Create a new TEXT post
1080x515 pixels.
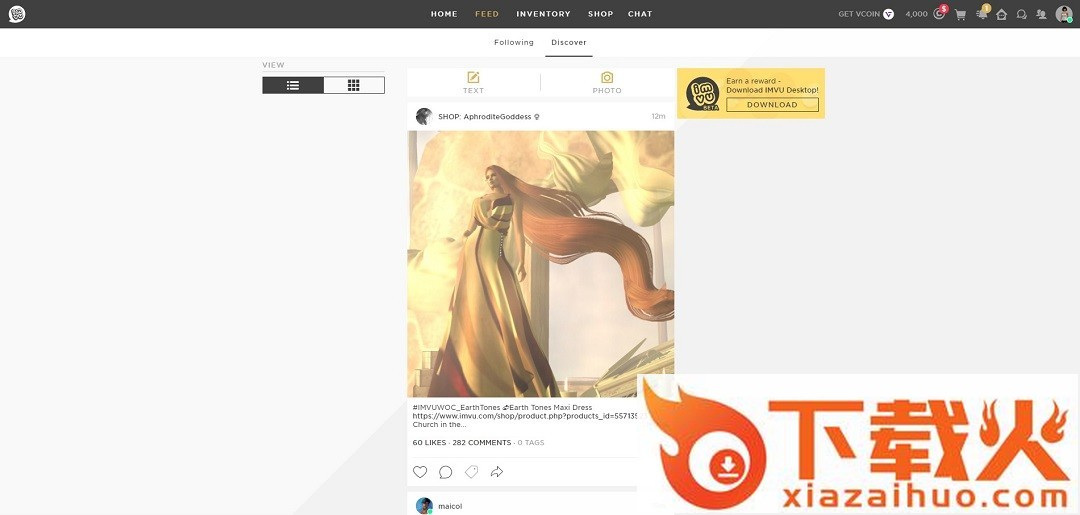point(473,83)
